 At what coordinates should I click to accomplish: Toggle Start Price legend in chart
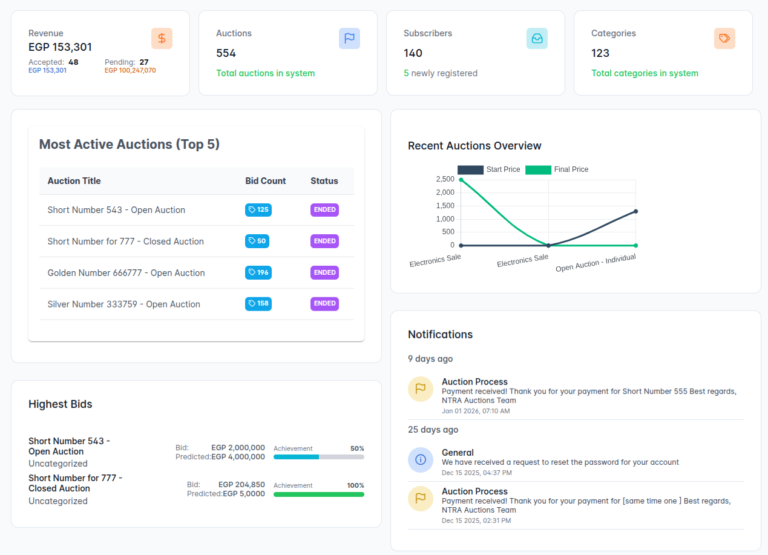click(x=489, y=170)
